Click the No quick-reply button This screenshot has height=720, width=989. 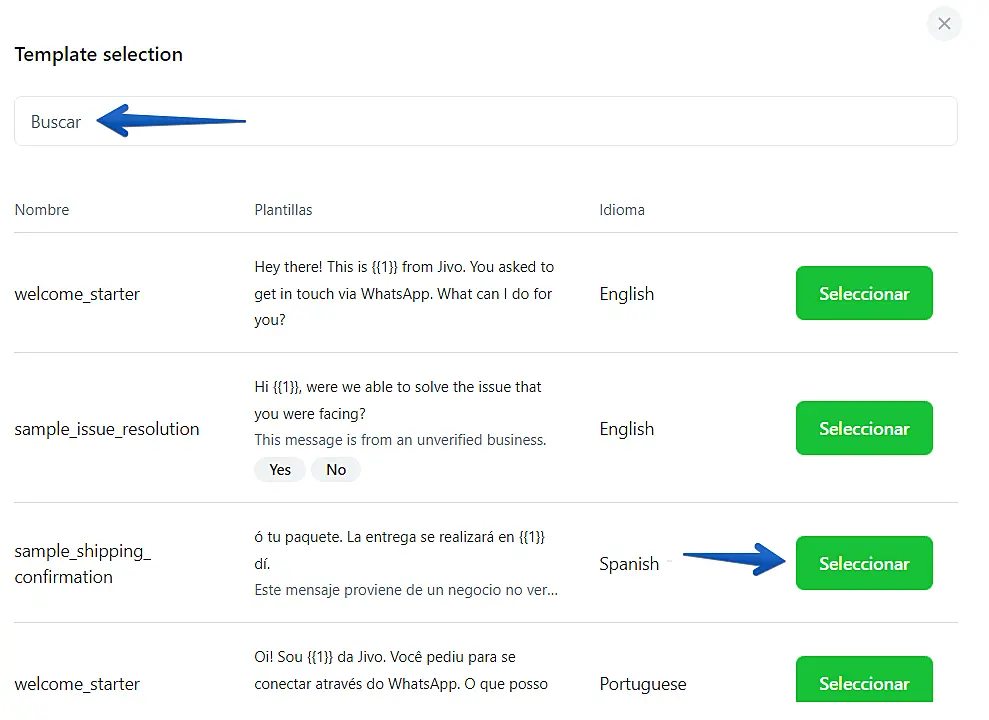336,470
